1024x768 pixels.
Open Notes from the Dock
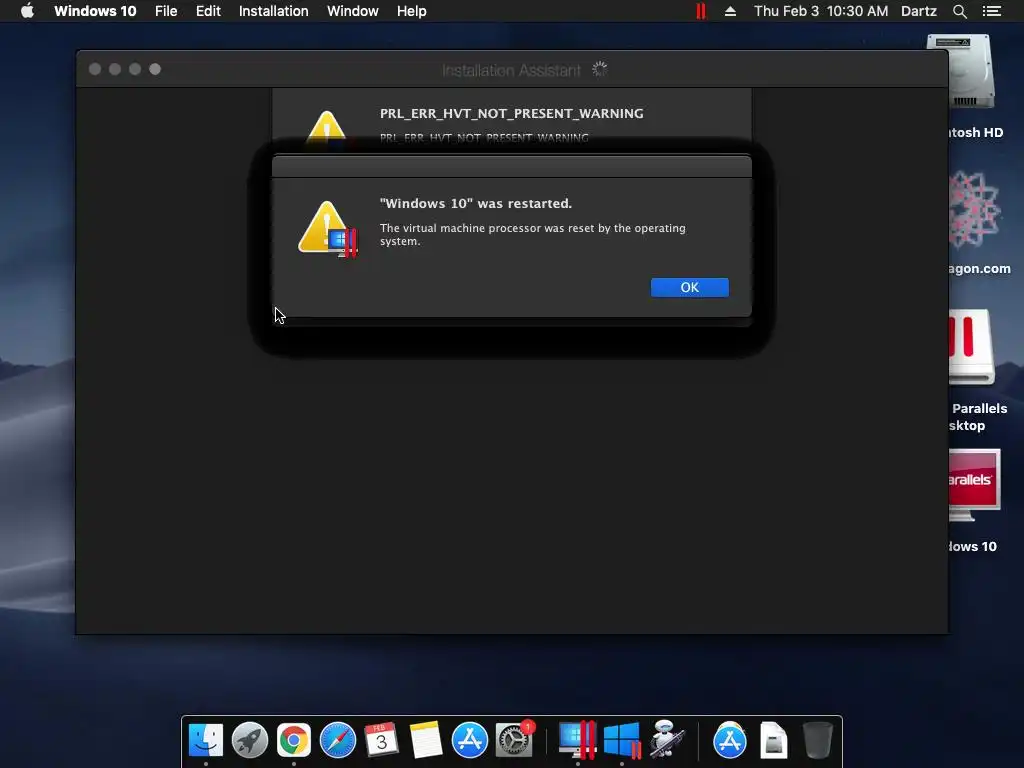coord(426,740)
